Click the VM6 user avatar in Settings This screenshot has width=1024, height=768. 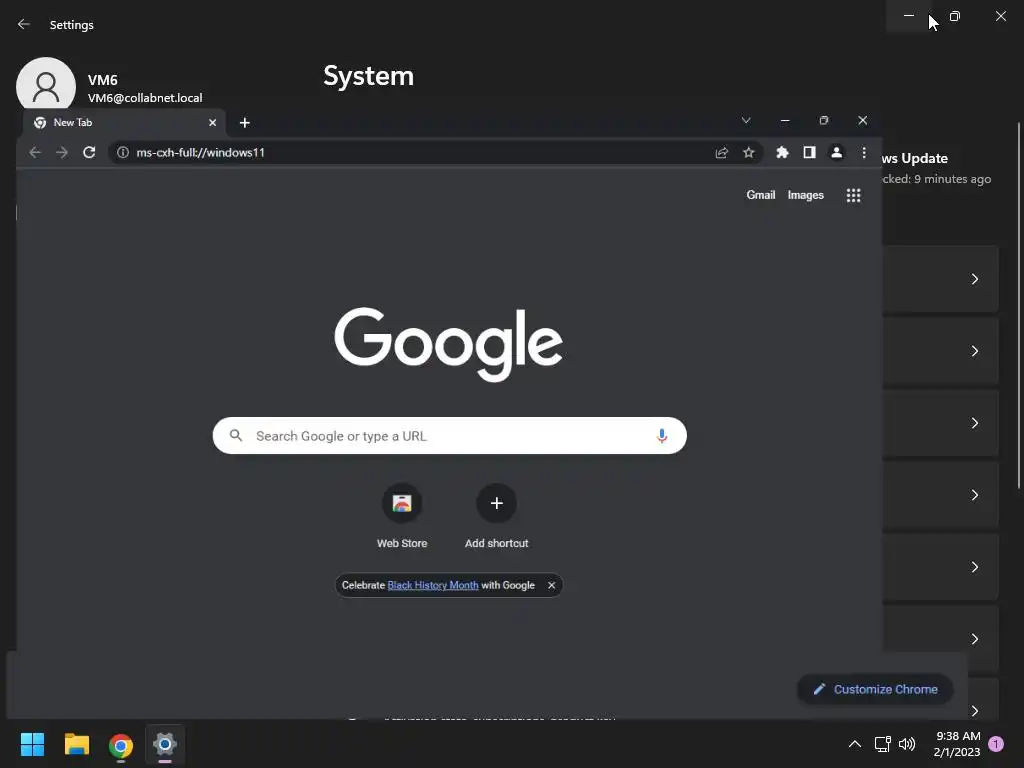coord(46,84)
